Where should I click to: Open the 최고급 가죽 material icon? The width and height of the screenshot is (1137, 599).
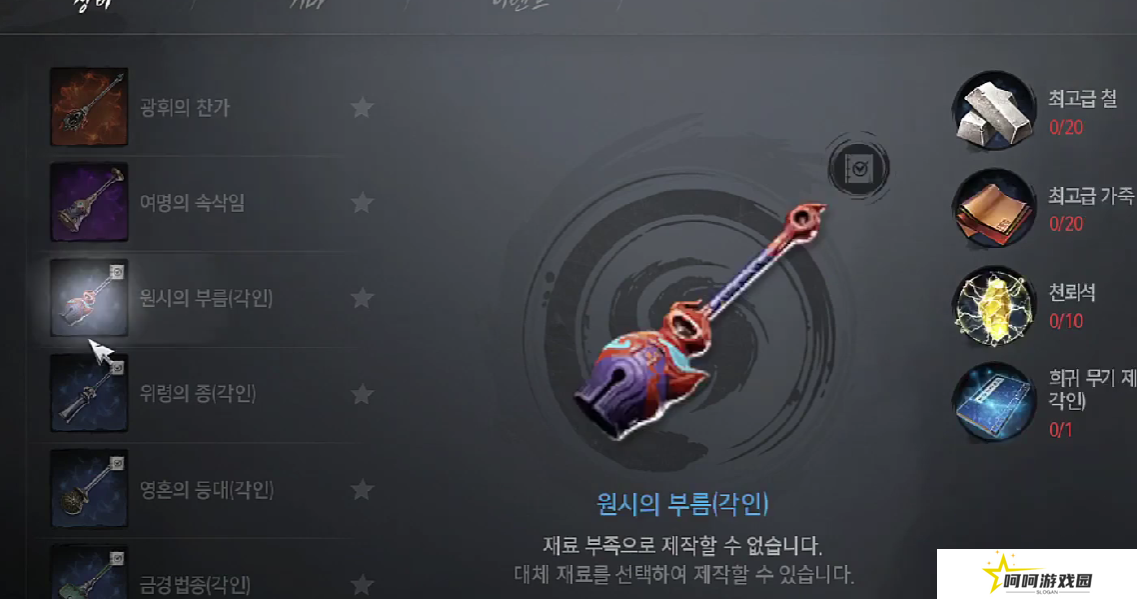[x=994, y=208]
